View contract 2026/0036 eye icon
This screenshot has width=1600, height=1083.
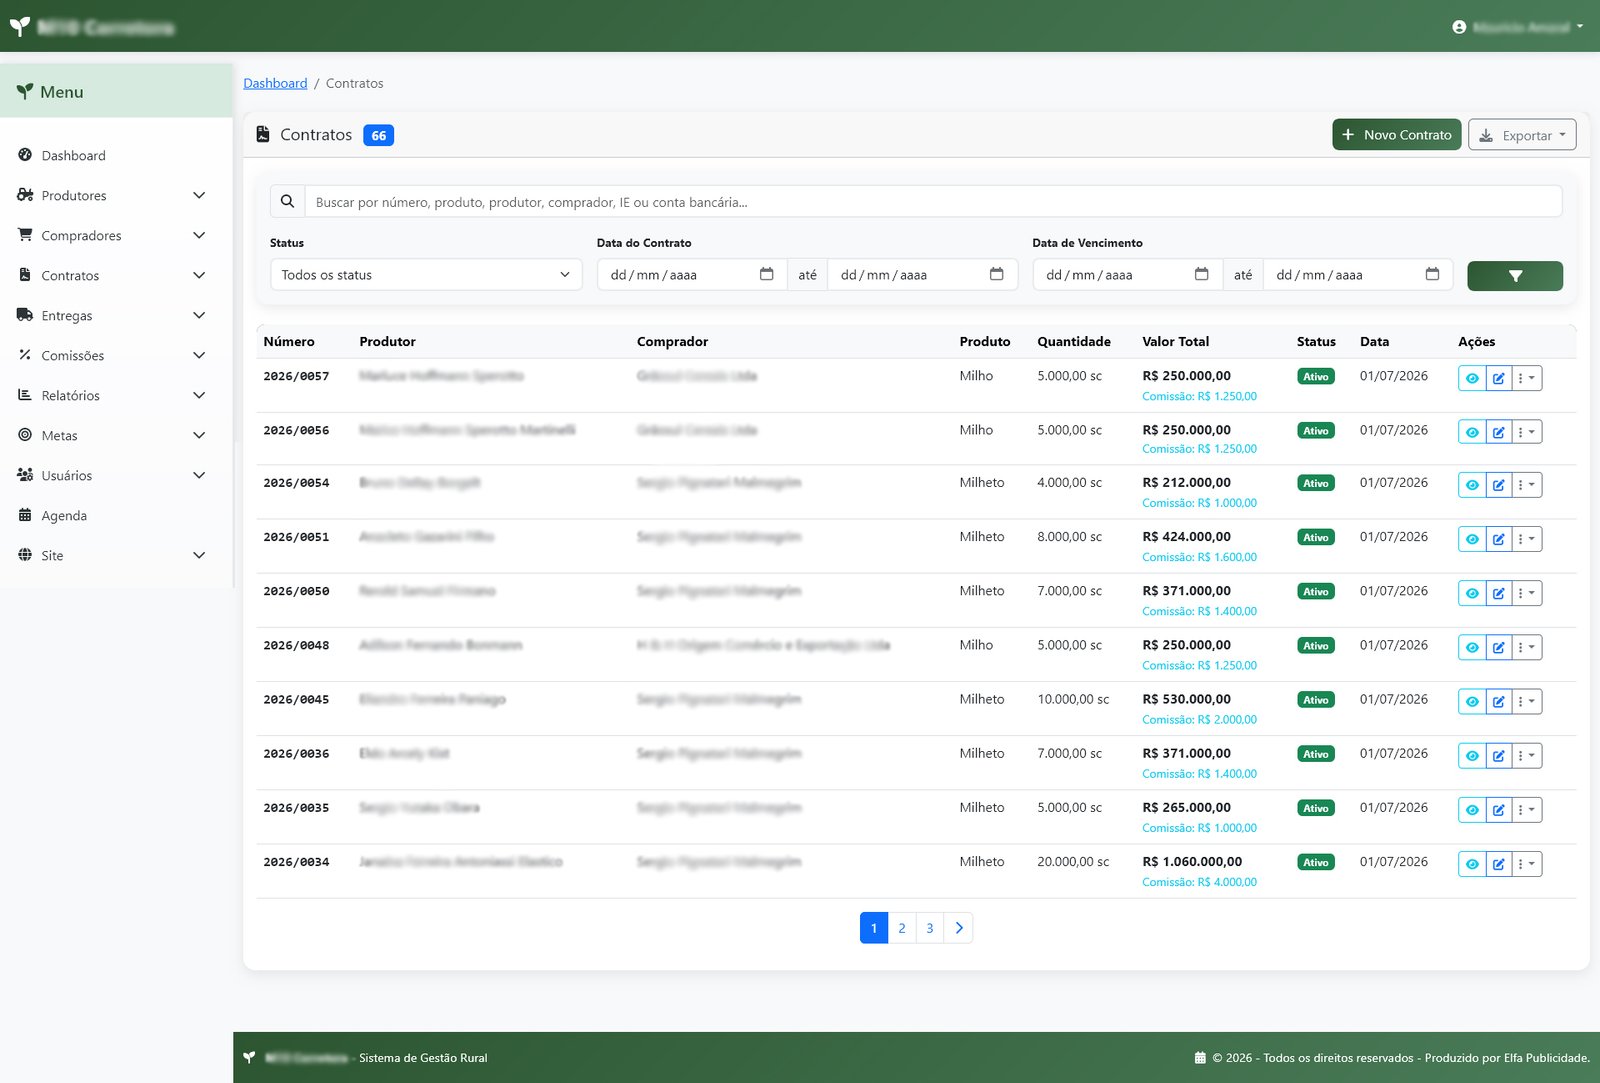pyautogui.click(x=1472, y=755)
